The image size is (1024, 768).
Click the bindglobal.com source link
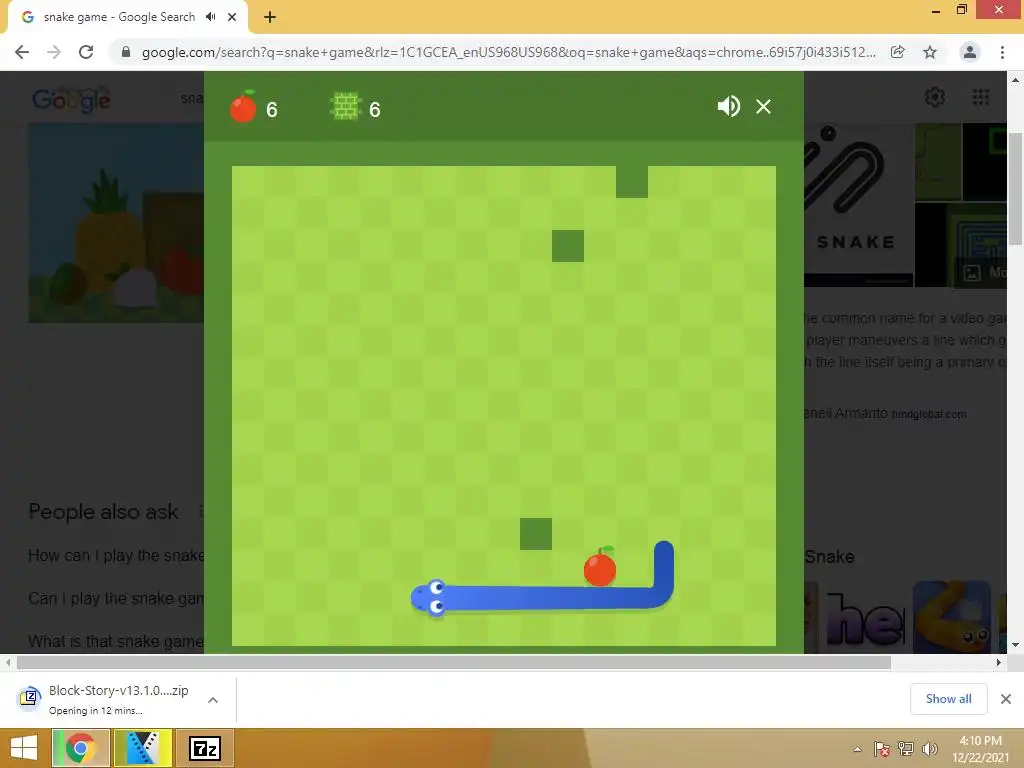pyautogui.click(x=929, y=414)
